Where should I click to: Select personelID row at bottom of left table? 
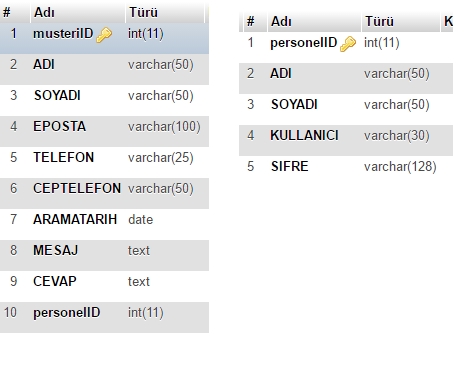coord(104,317)
